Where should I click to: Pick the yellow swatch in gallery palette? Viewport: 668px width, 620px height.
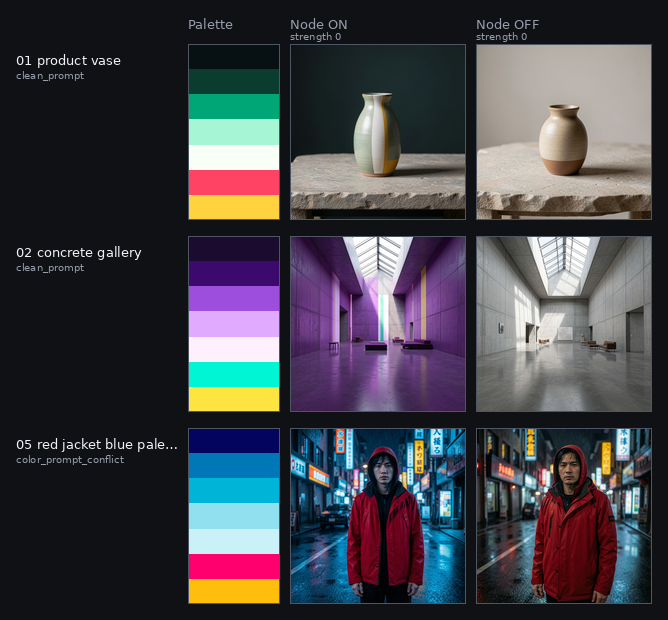click(x=234, y=399)
